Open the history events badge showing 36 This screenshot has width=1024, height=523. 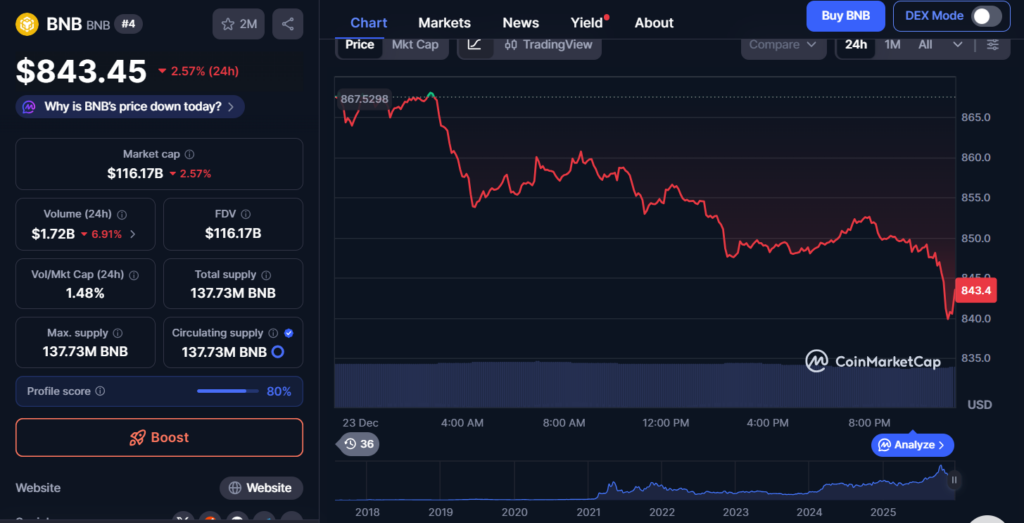(358, 444)
